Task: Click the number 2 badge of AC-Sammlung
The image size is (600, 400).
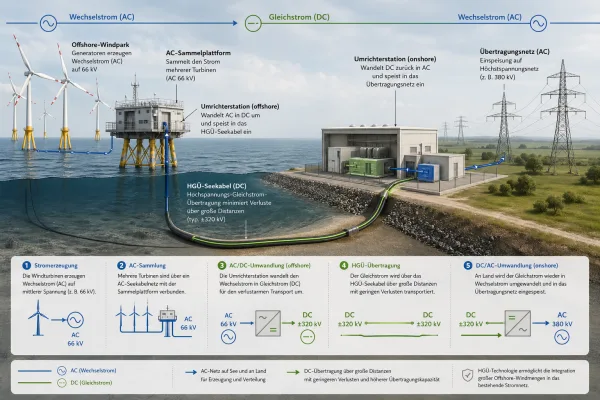Action: [121, 265]
